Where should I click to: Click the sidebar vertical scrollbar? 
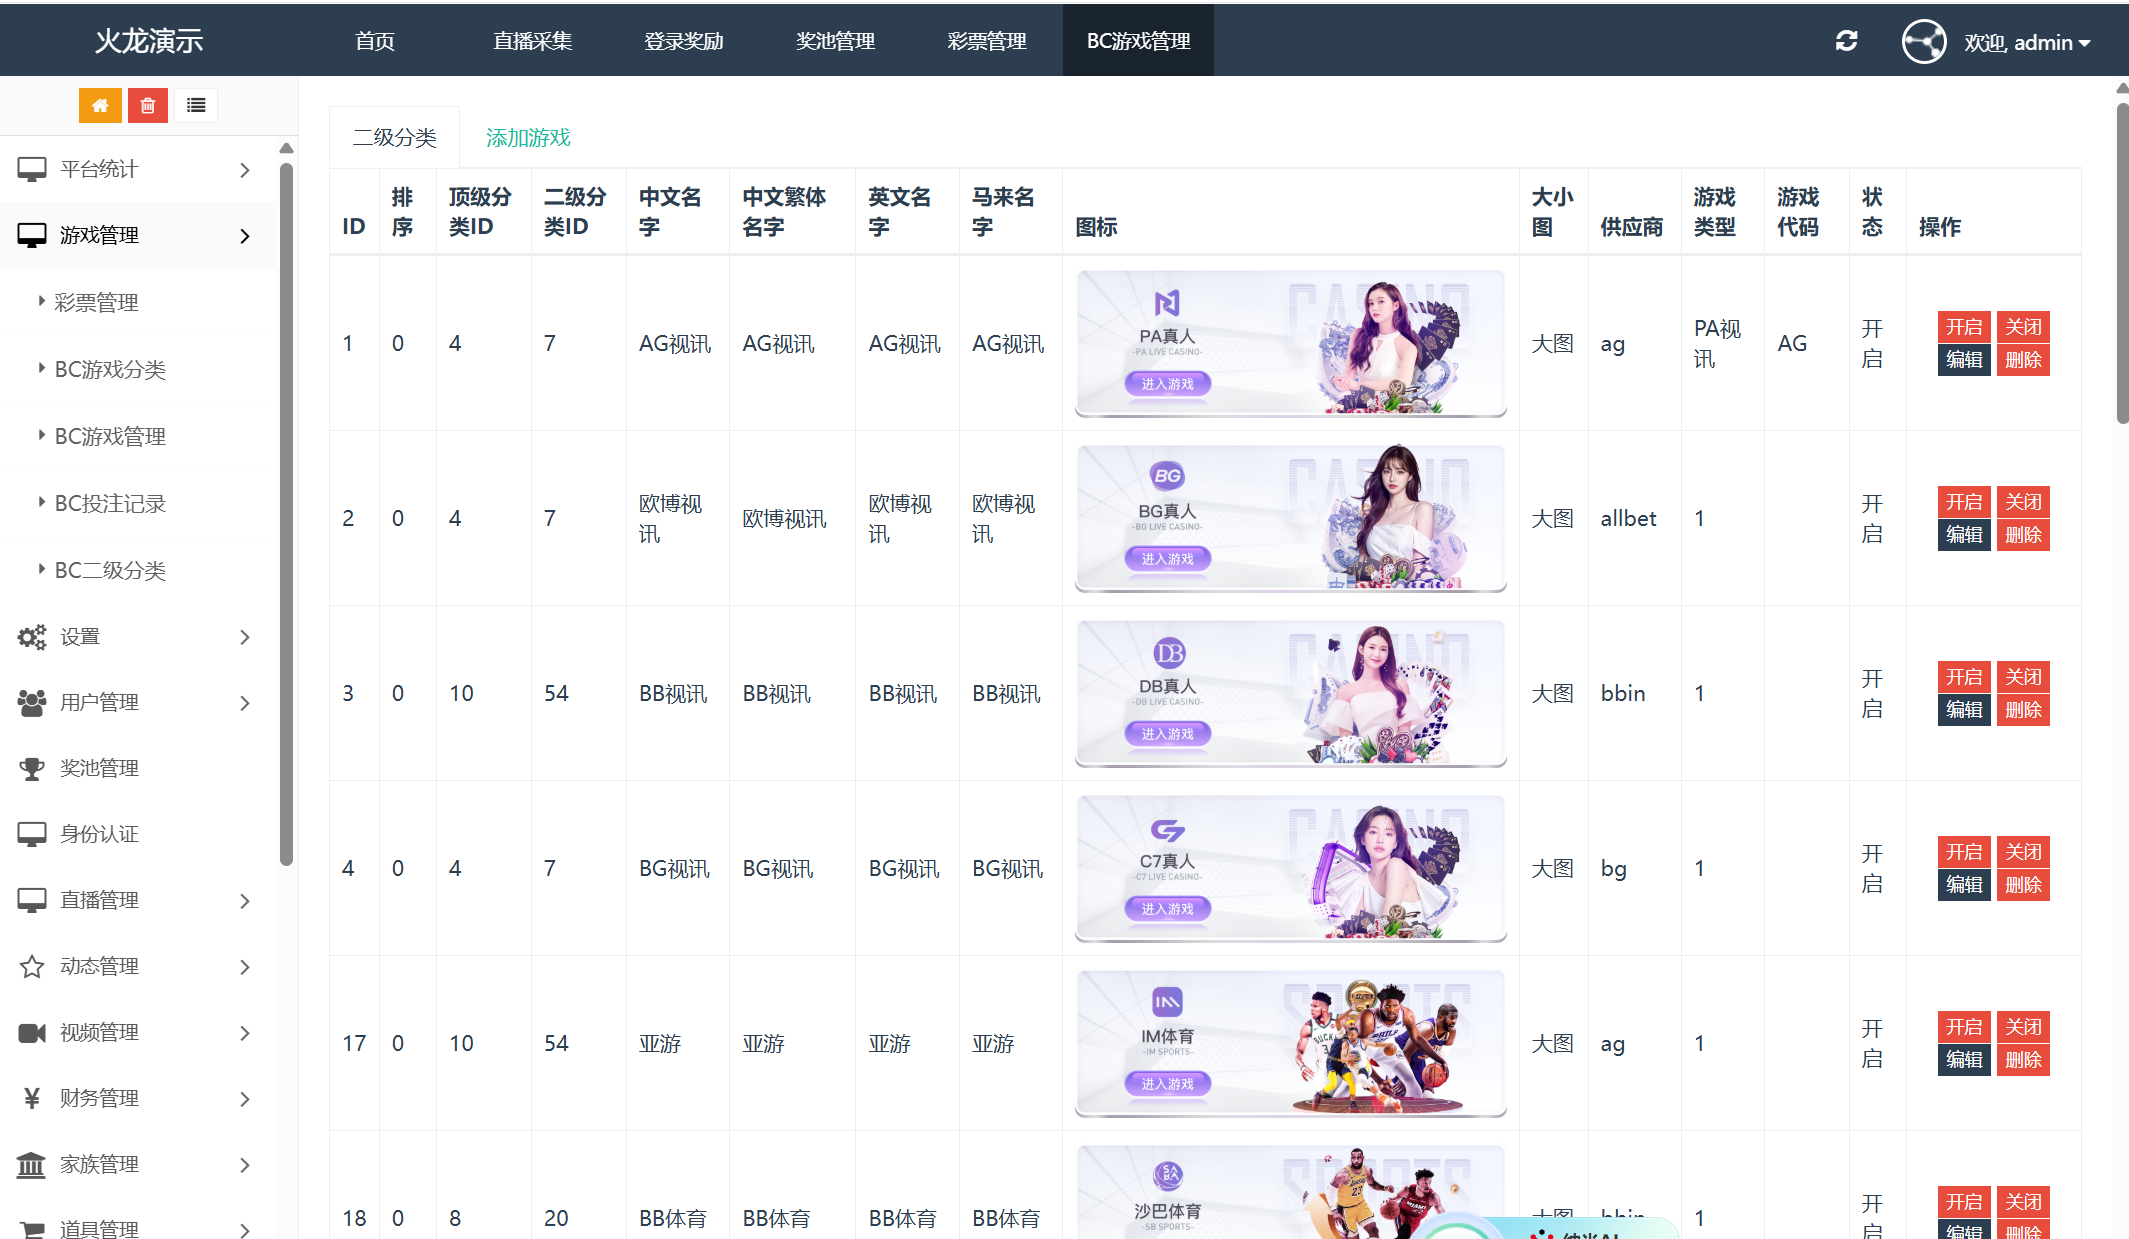(286, 500)
